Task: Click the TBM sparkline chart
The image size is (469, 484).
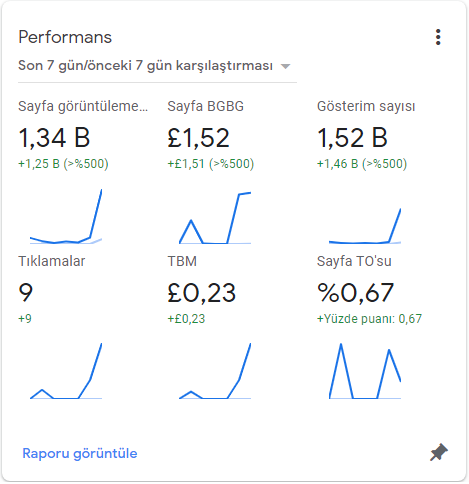Action: (x=215, y=371)
